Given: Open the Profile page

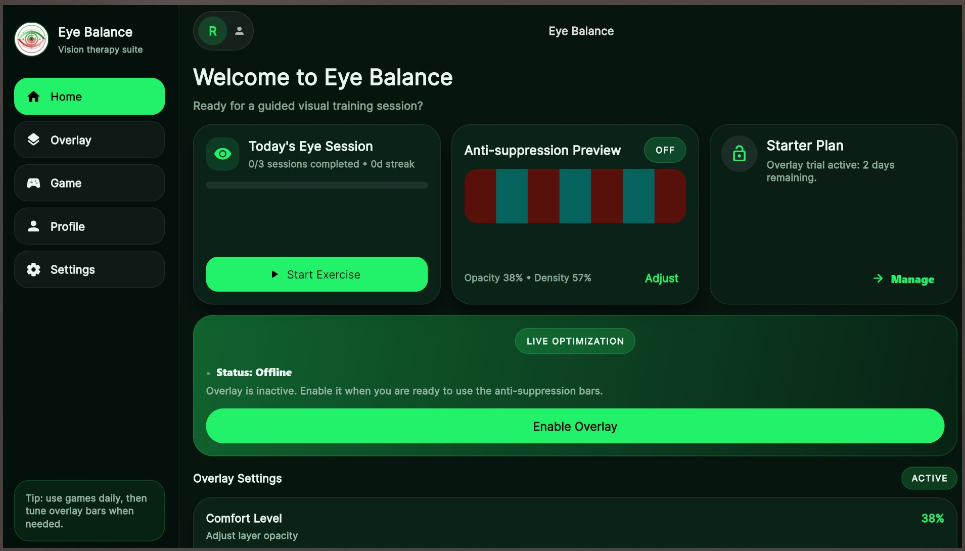Looking at the screenshot, I should 89,226.
